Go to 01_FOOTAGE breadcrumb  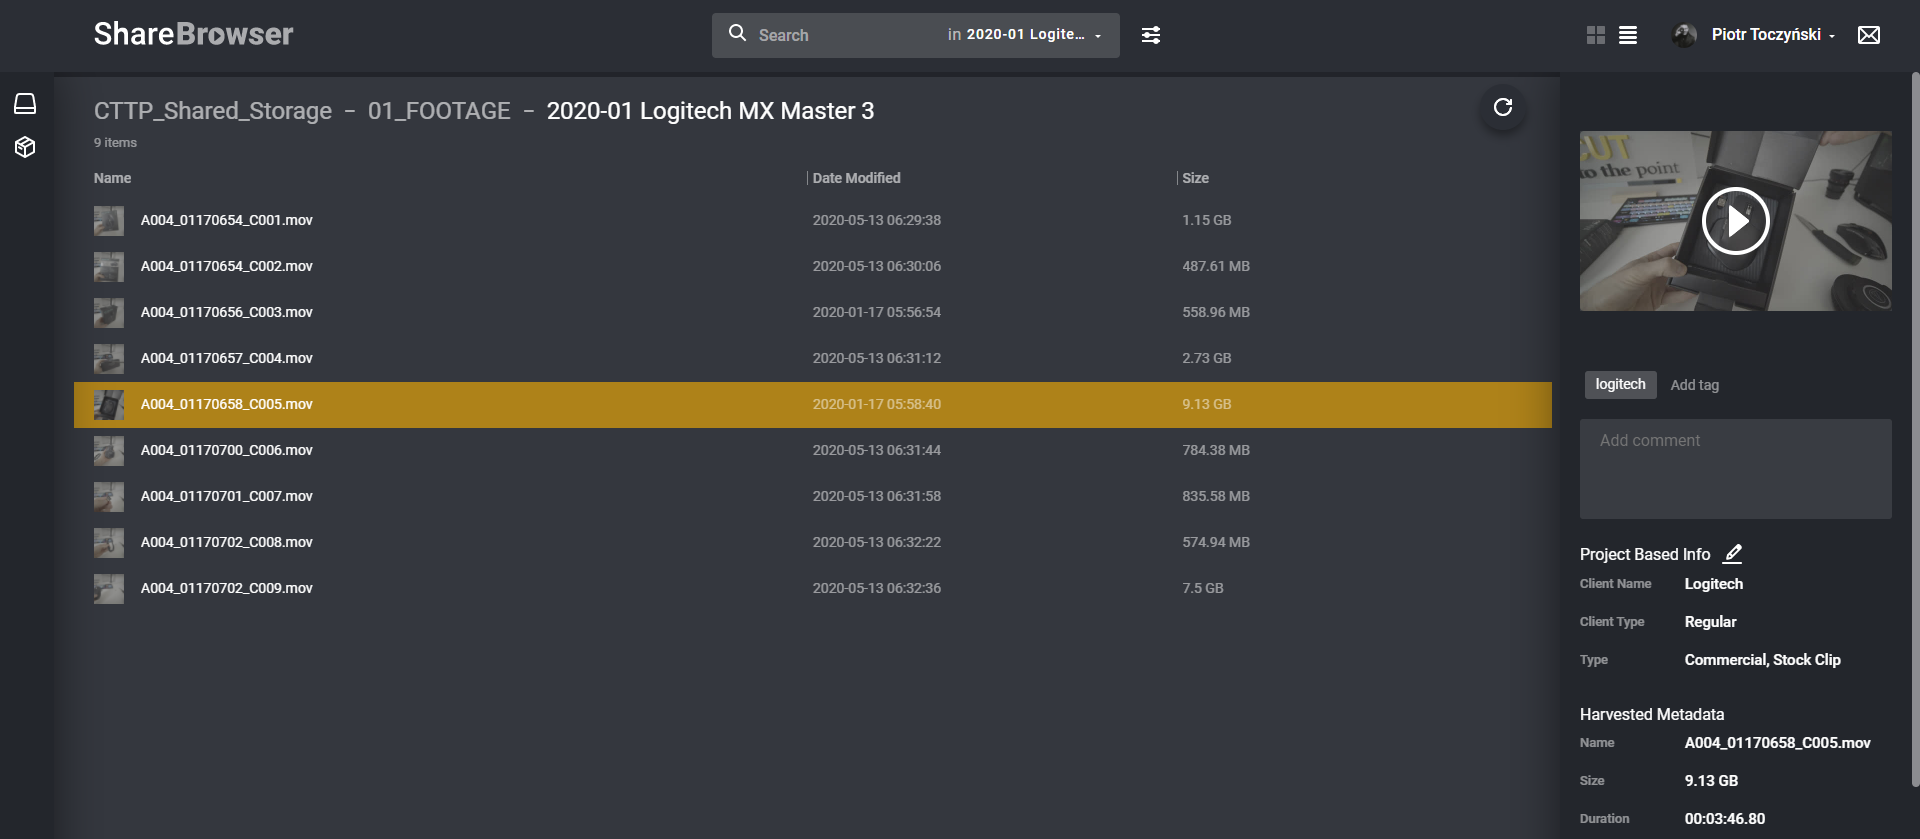click(x=439, y=111)
